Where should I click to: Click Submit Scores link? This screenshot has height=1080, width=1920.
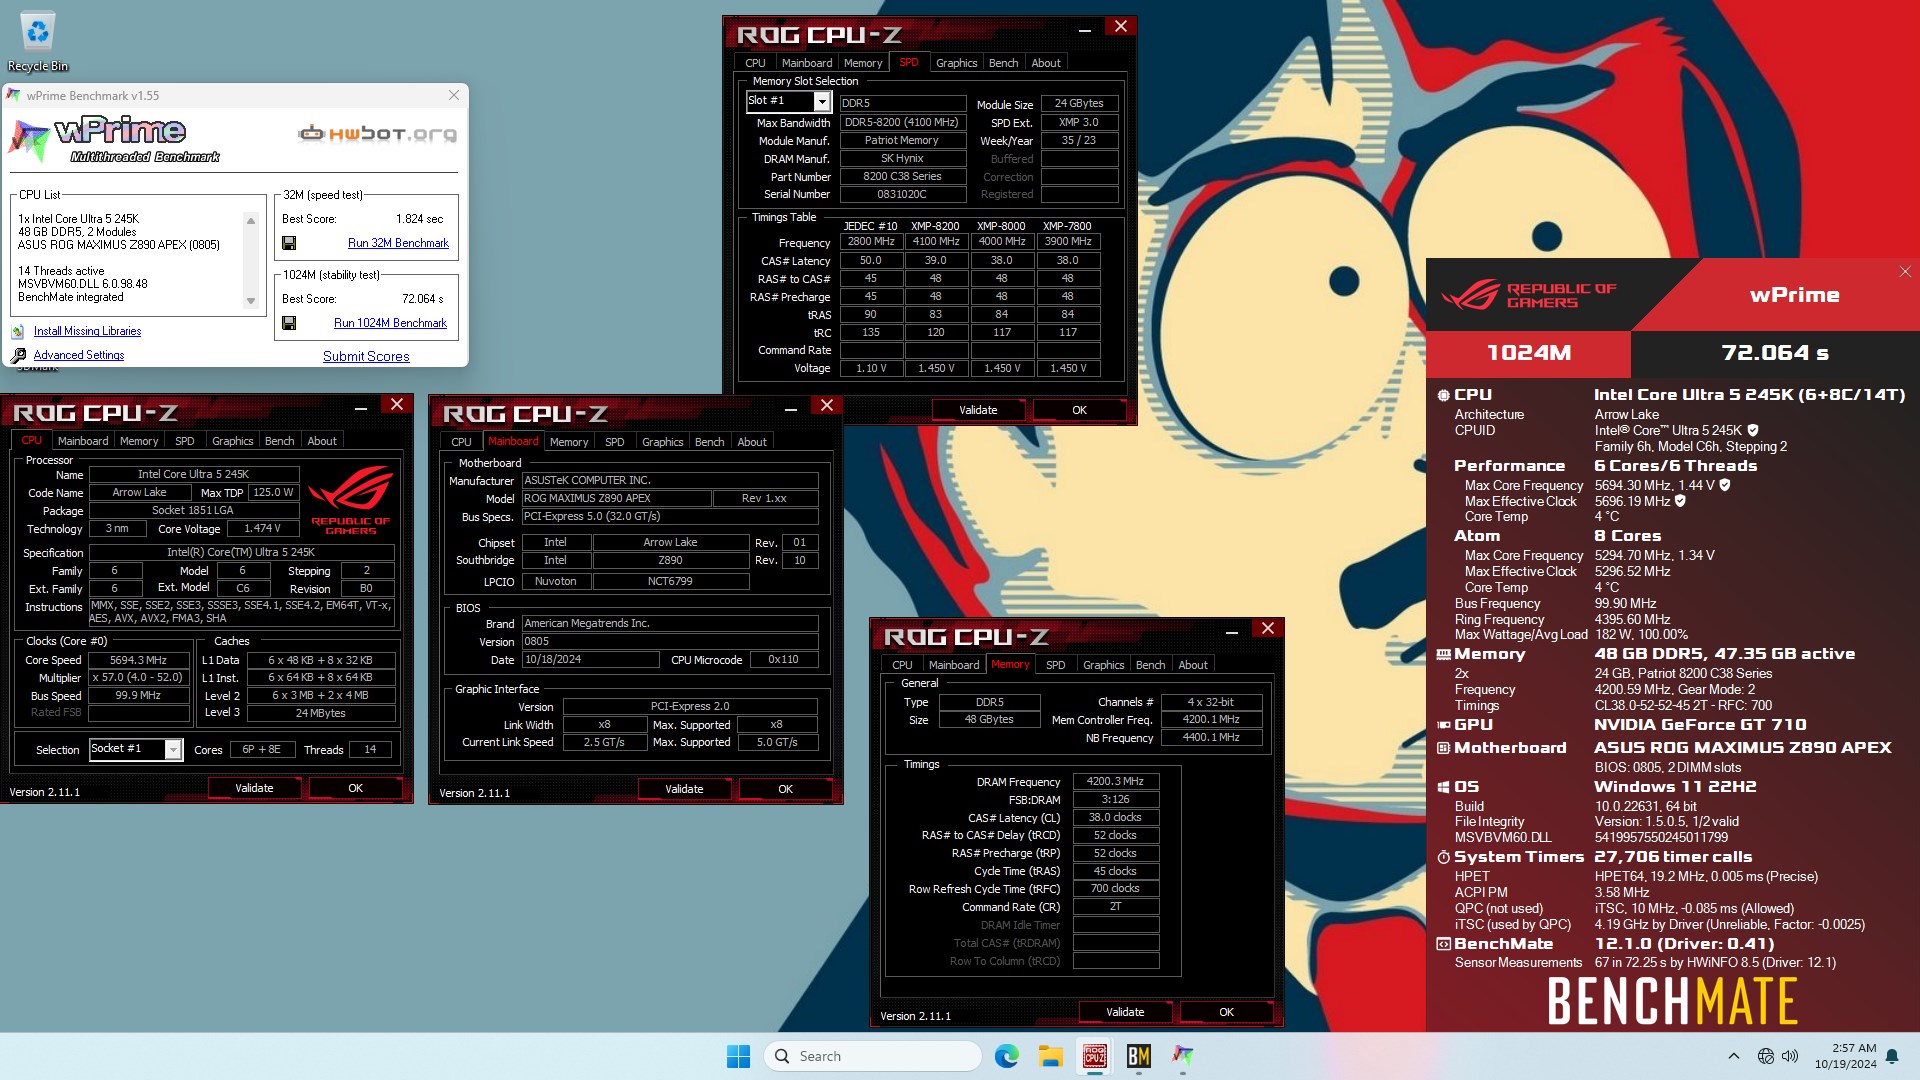[x=366, y=356]
